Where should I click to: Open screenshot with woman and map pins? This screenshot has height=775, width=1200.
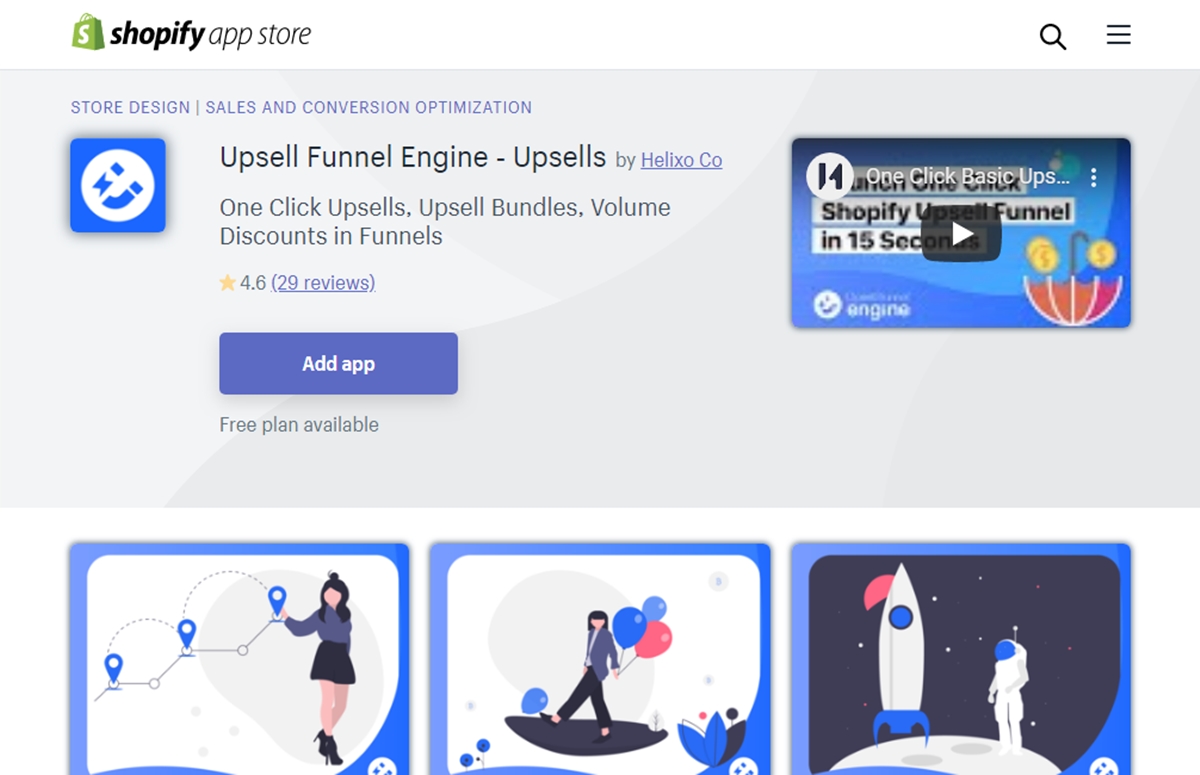pos(240,659)
